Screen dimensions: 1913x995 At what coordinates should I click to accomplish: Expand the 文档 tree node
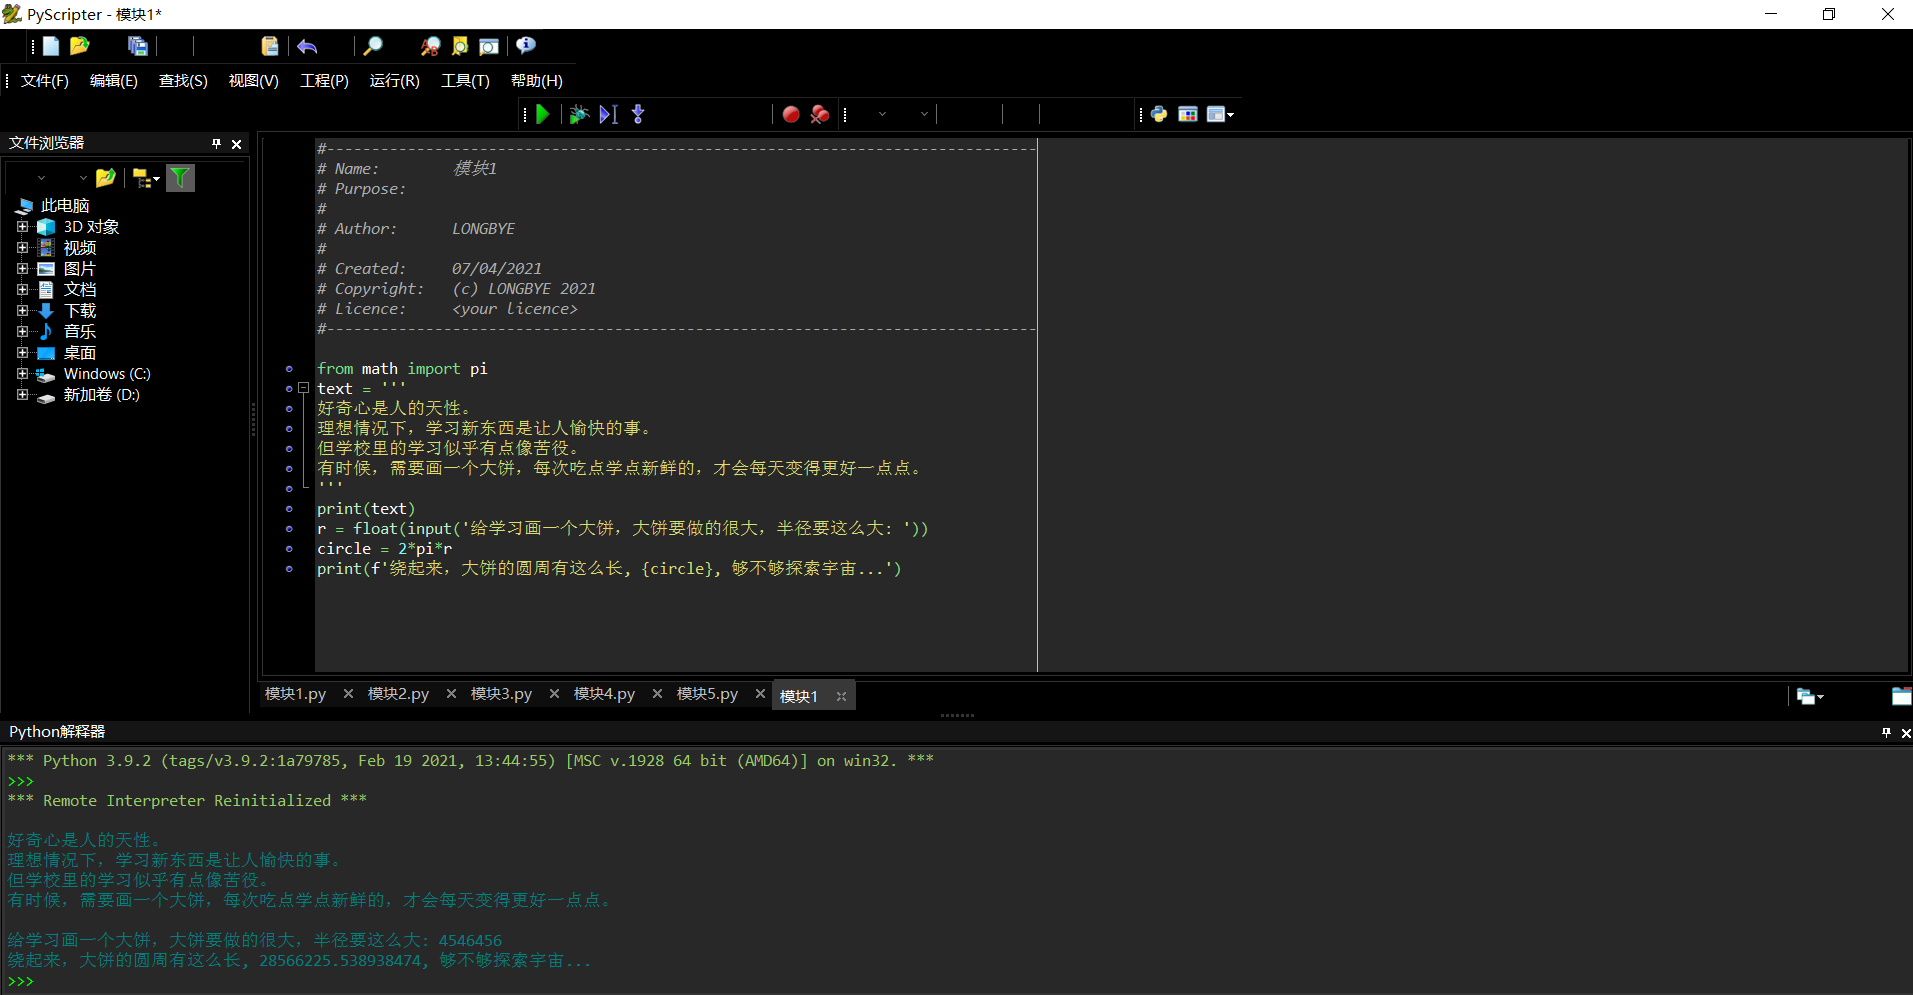tap(22, 290)
